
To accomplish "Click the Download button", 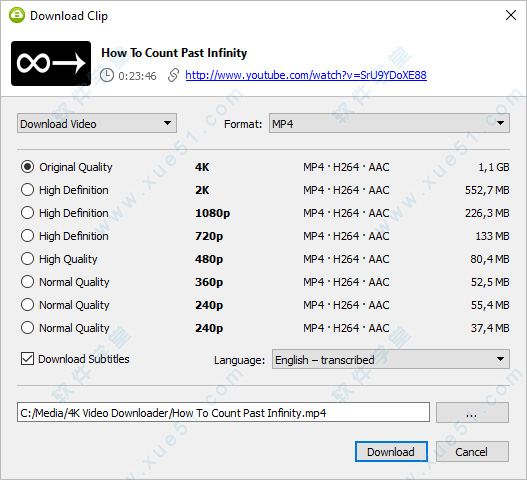I will click(391, 452).
